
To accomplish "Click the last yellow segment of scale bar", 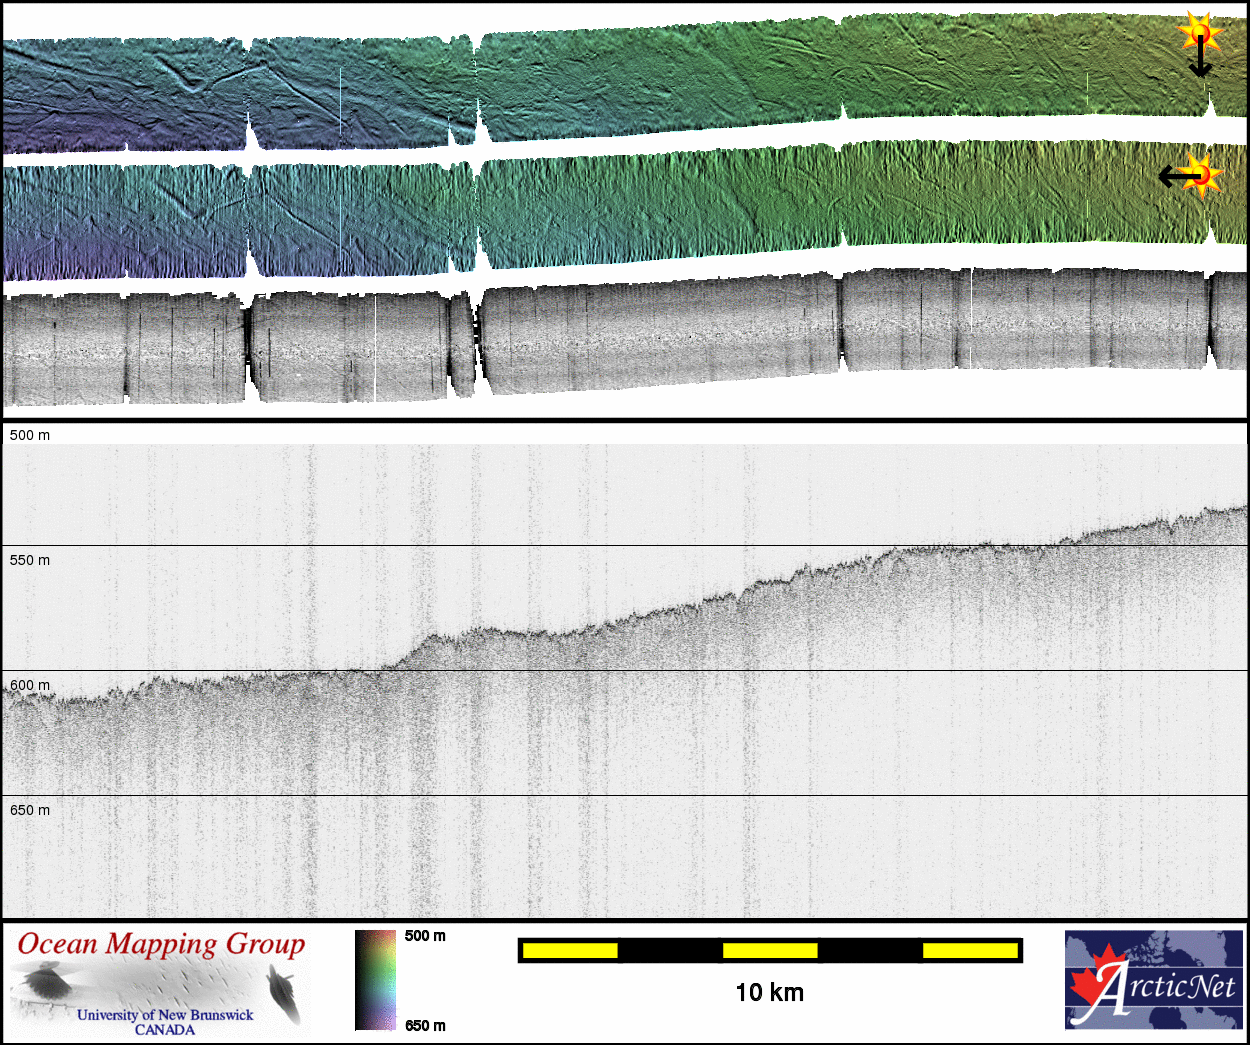I will 969,950.
